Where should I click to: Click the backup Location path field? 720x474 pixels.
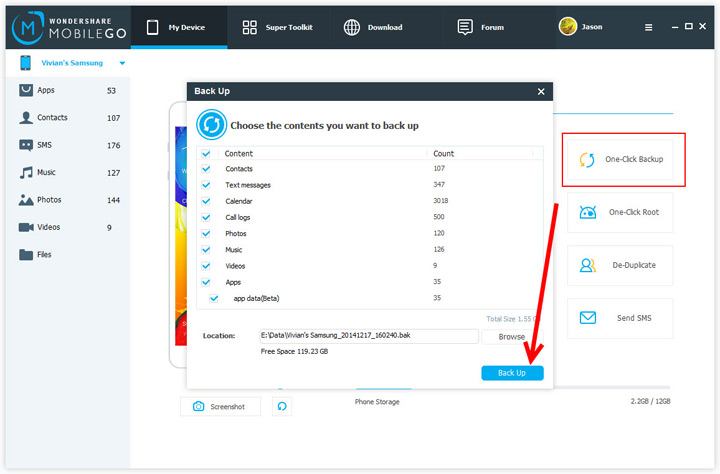click(367, 336)
